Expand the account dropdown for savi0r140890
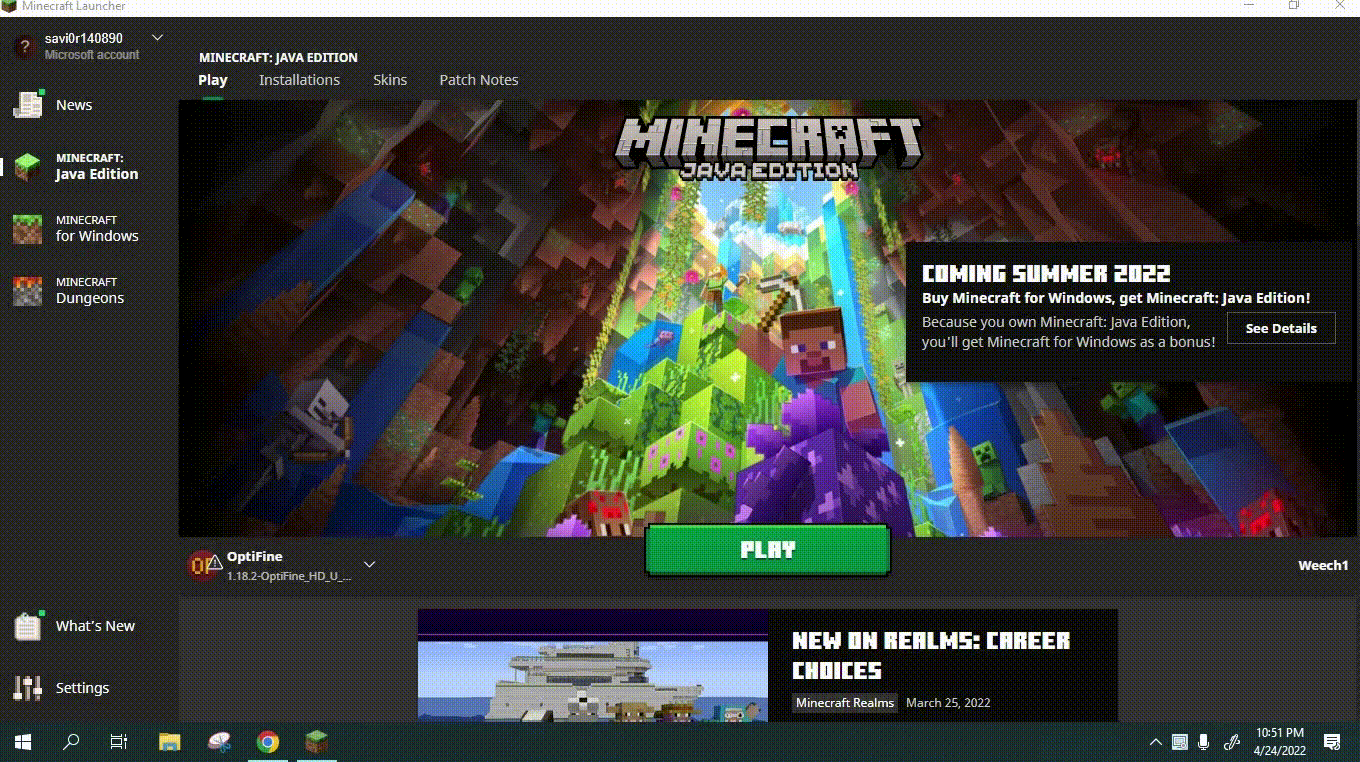The width and height of the screenshot is (1360, 762). coord(157,38)
